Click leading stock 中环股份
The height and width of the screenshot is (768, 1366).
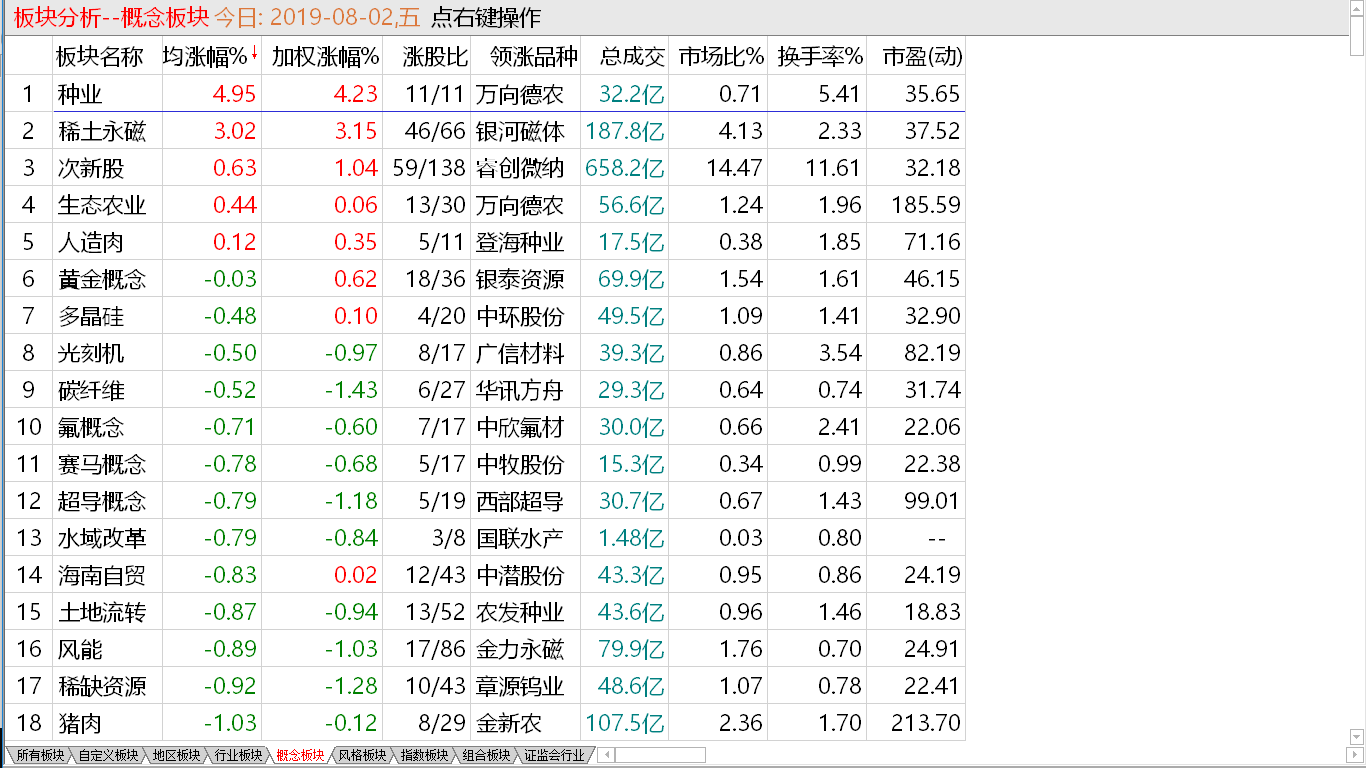(x=520, y=316)
